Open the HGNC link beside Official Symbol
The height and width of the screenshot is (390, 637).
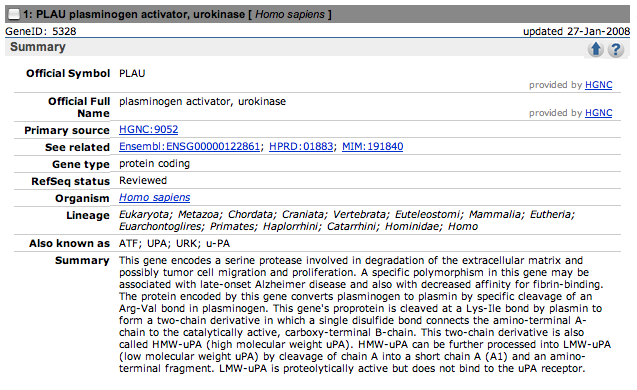(x=598, y=85)
